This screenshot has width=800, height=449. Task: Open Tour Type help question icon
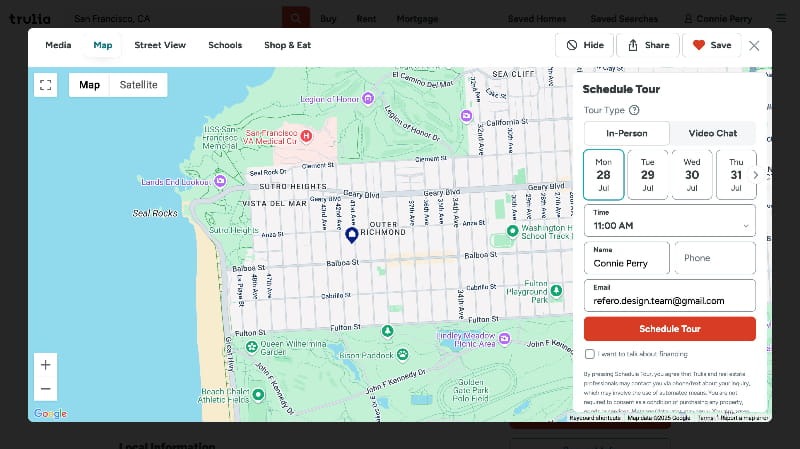tap(634, 110)
